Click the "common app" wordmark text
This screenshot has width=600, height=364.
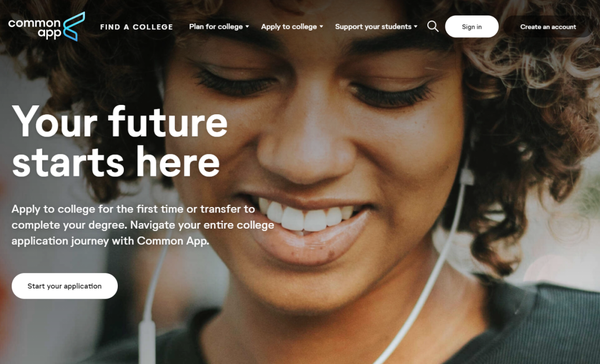click(x=34, y=29)
